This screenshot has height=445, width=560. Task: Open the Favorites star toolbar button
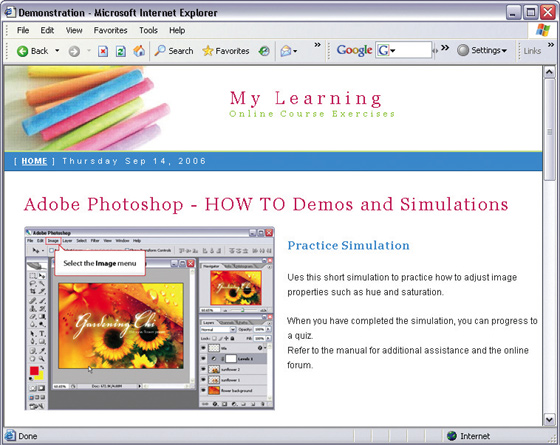226,51
